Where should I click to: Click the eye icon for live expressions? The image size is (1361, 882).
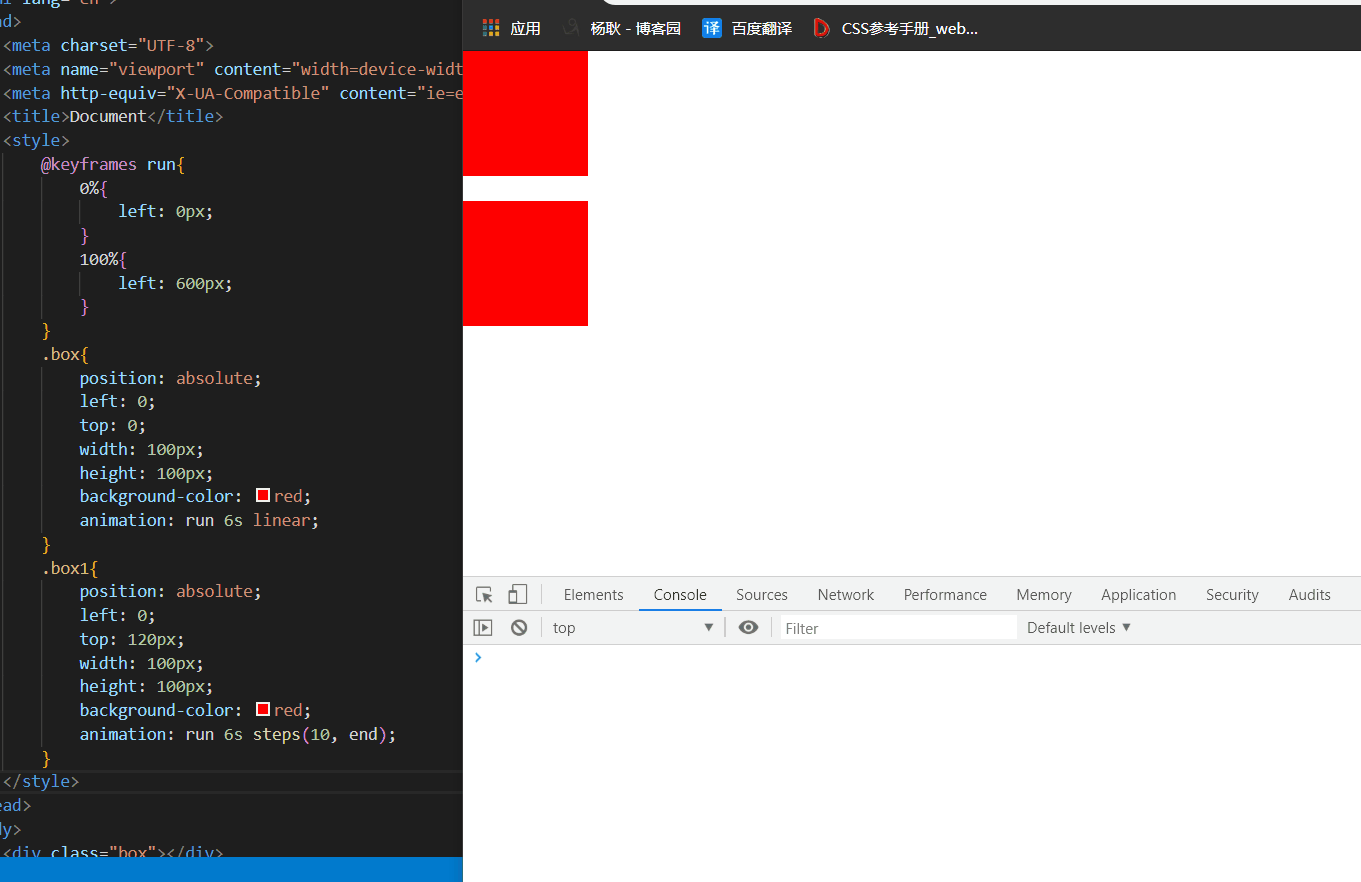[748, 628]
